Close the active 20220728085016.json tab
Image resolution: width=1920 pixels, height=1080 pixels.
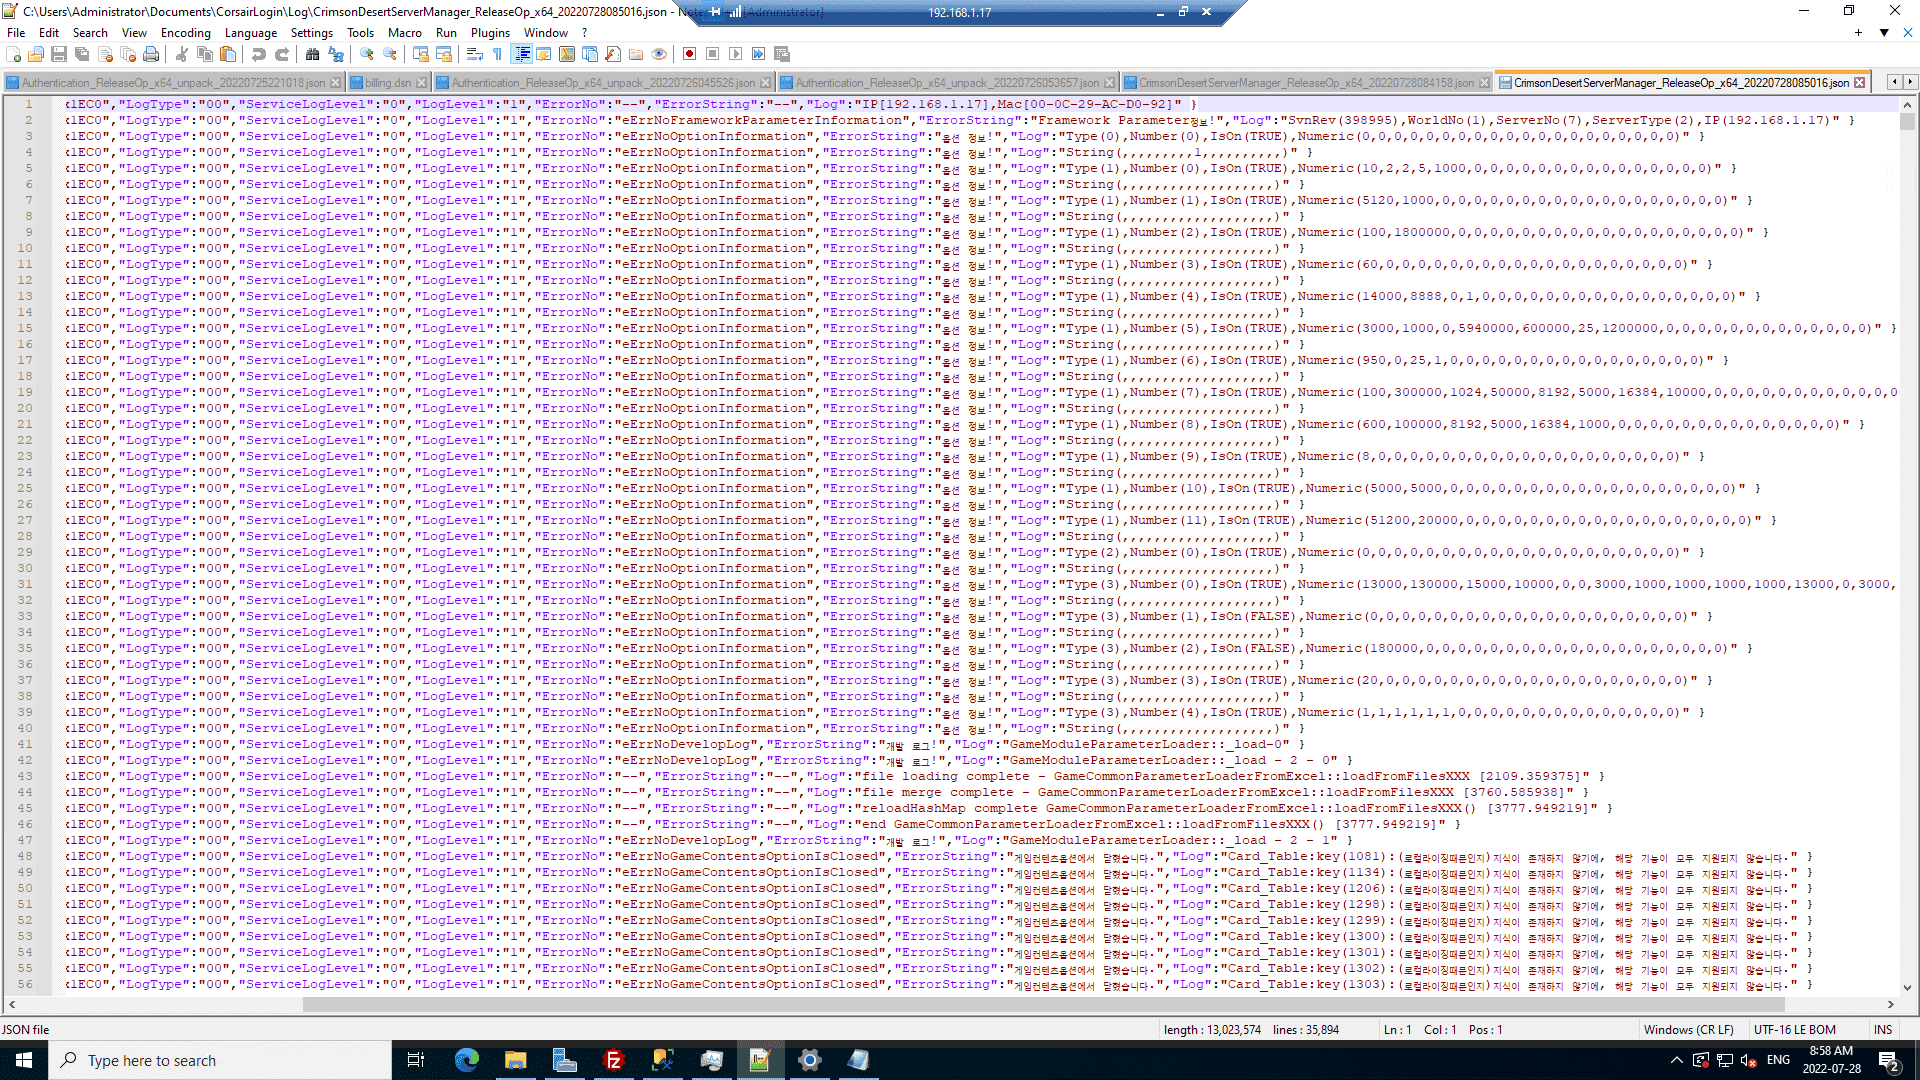click(1859, 82)
